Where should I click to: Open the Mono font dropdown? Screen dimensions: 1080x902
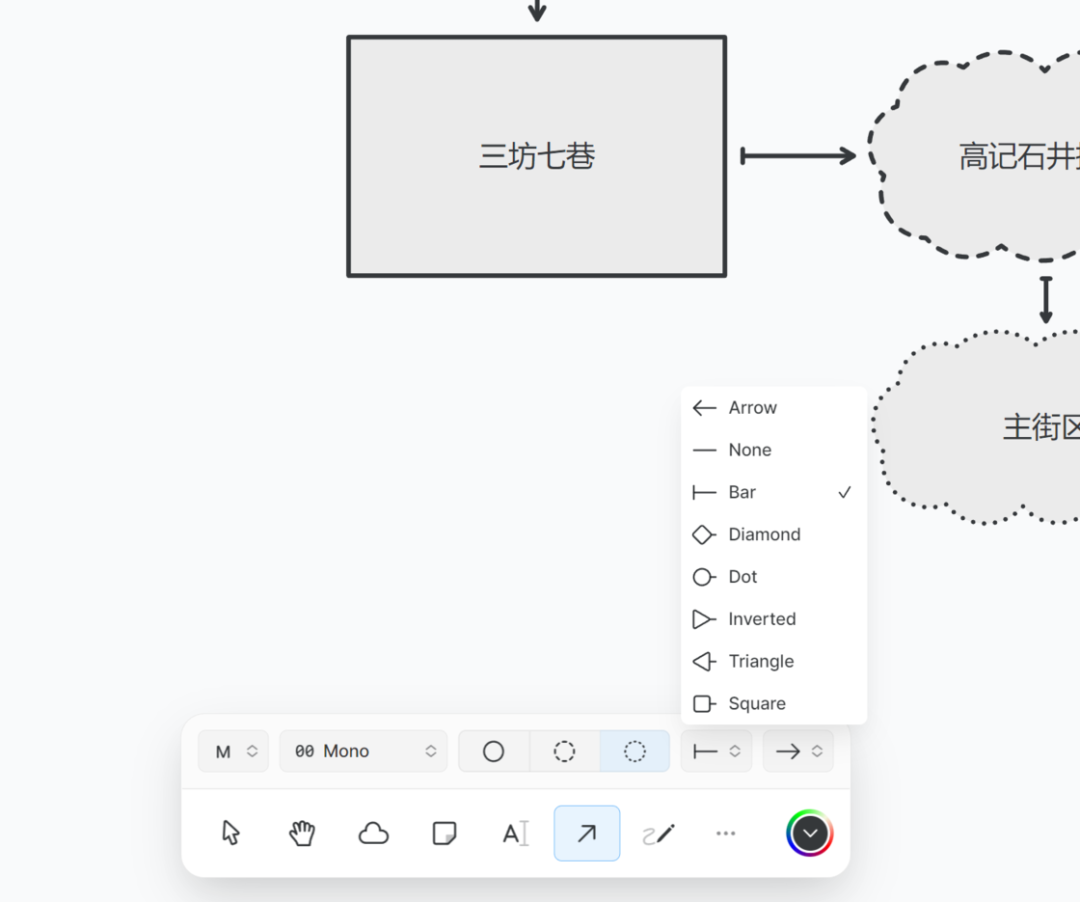point(364,751)
